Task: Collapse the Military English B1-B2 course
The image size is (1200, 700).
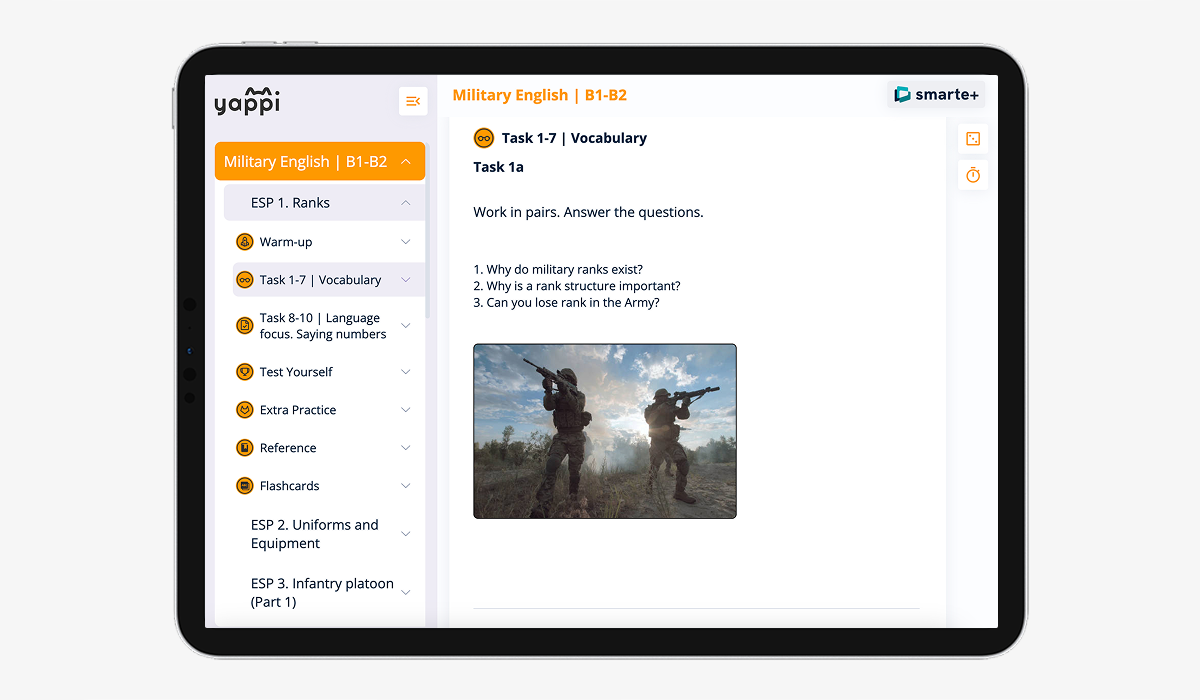Action: 405,162
